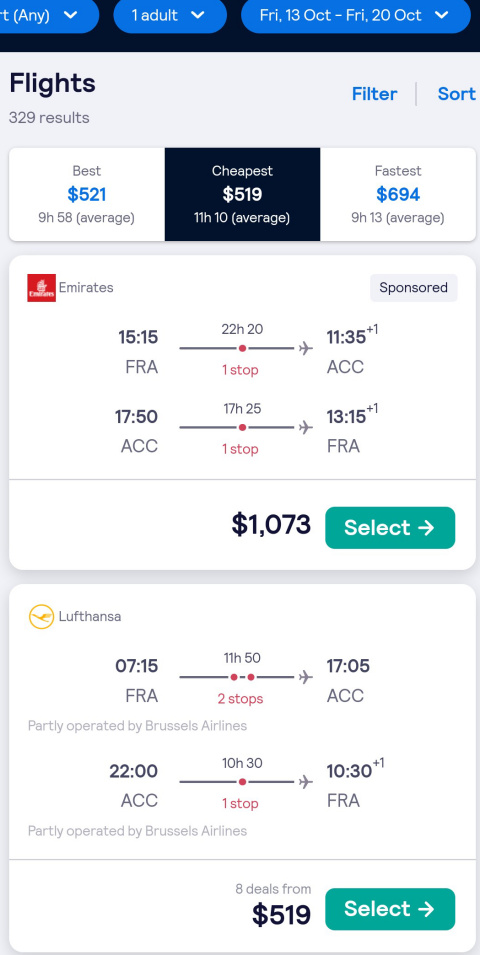Expand the (Any) airport dropdown
Image resolution: width=480 pixels, height=955 pixels.
tap(44, 15)
